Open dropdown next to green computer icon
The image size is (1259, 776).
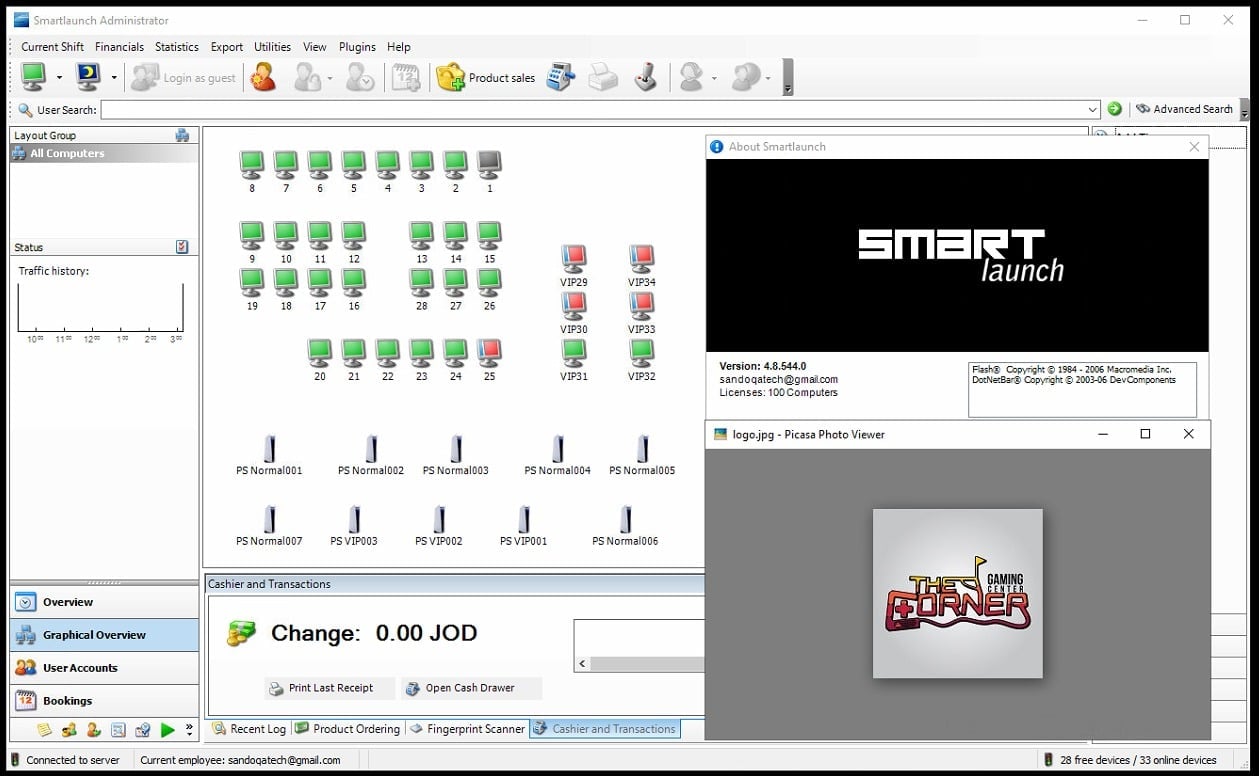point(59,78)
